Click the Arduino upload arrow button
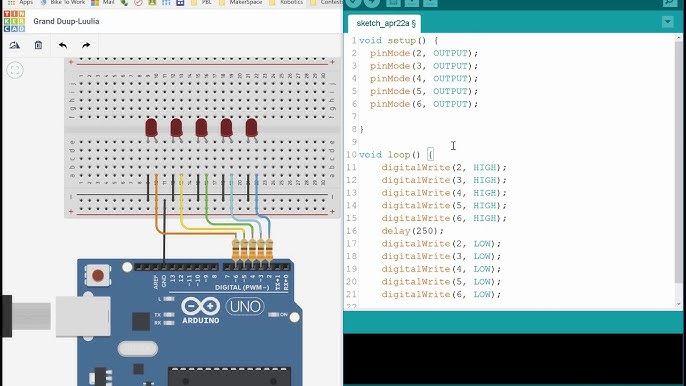Viewport: 686px width, 386px height. (x=372, y=2)
